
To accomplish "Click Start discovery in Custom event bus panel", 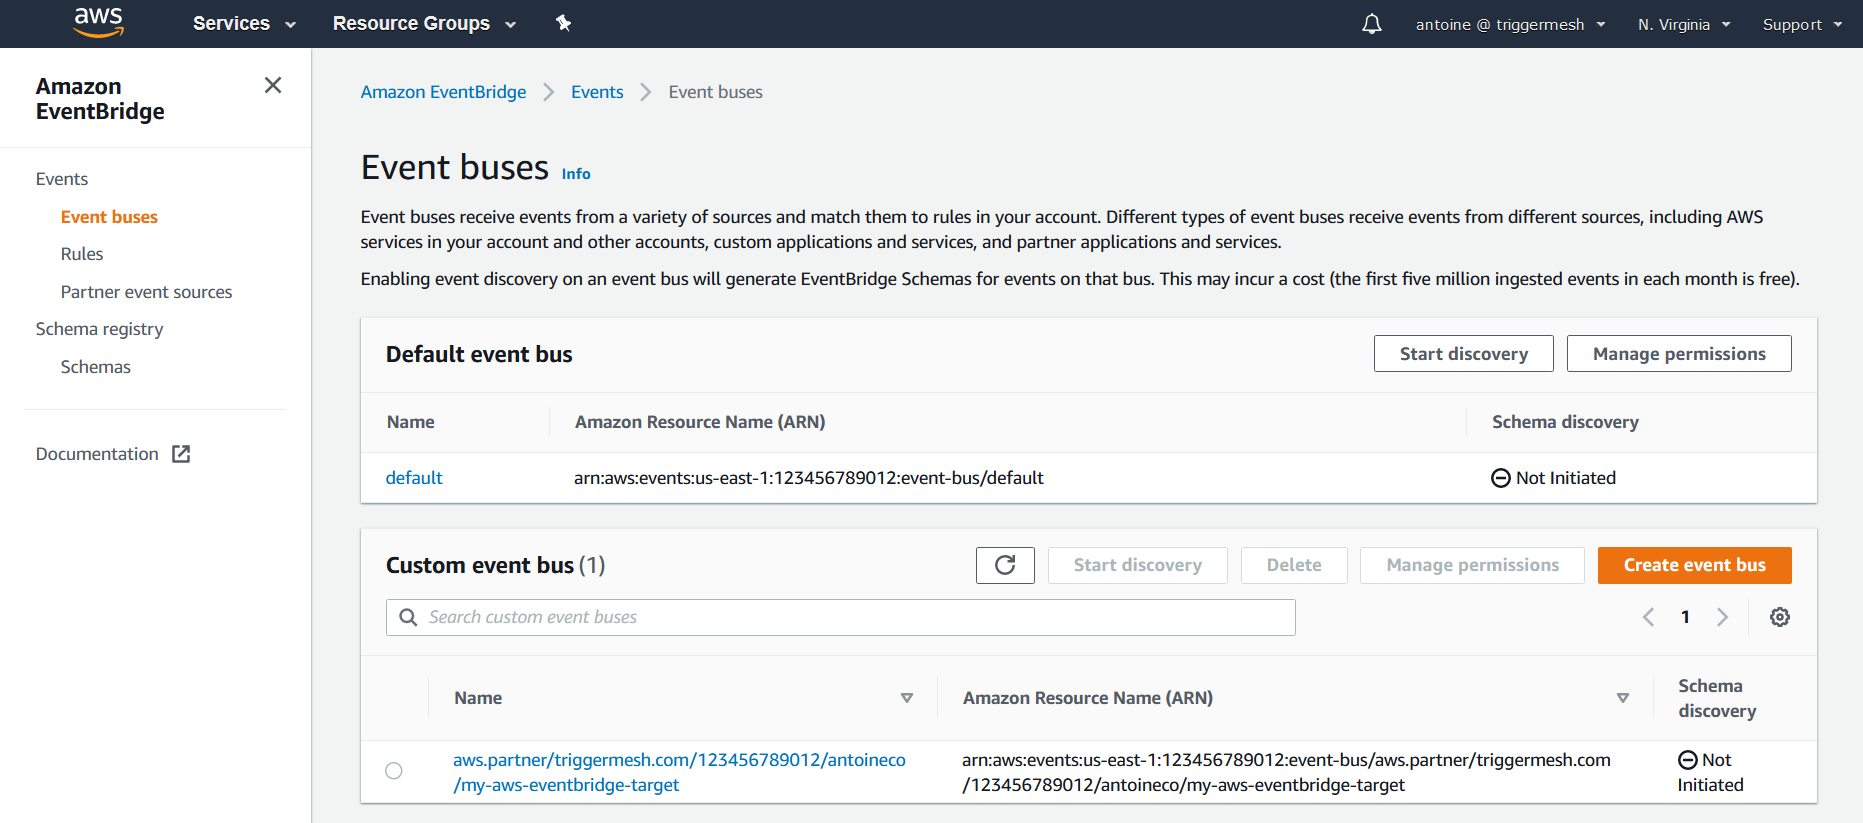I will pyautogui.click(x=1138, y=565).
